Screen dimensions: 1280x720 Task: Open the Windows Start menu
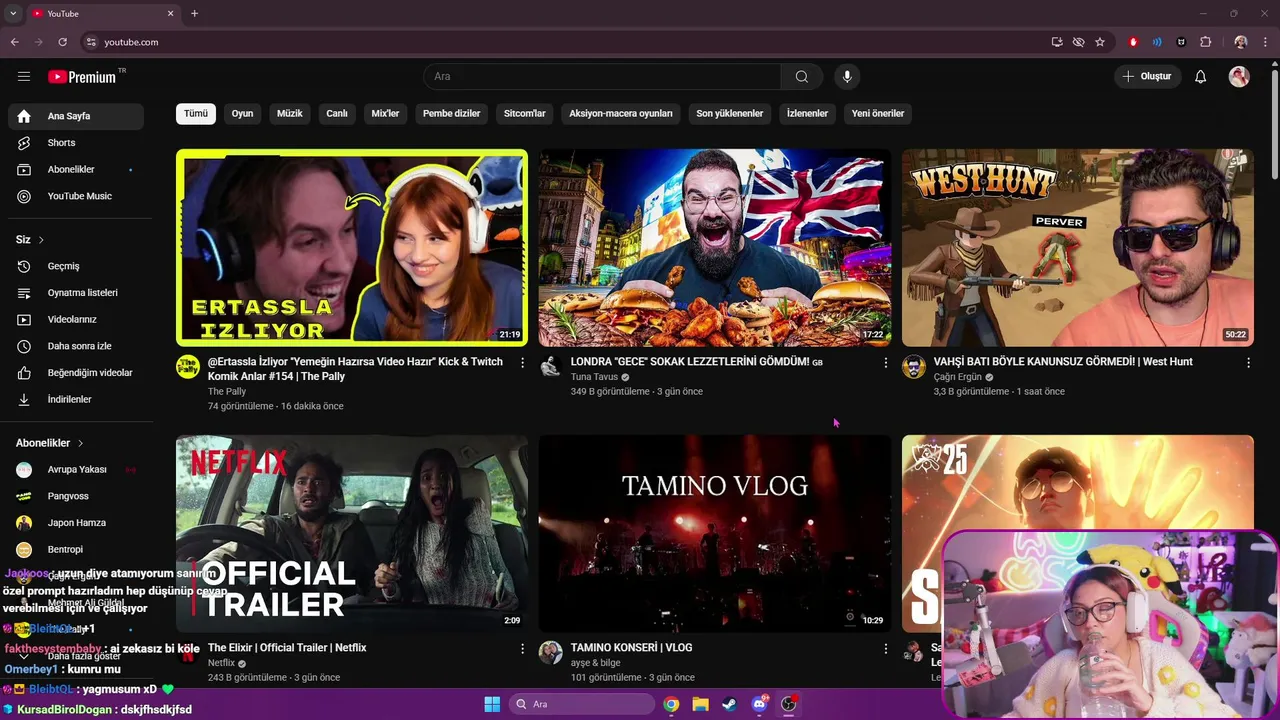(x=492, y=704)
